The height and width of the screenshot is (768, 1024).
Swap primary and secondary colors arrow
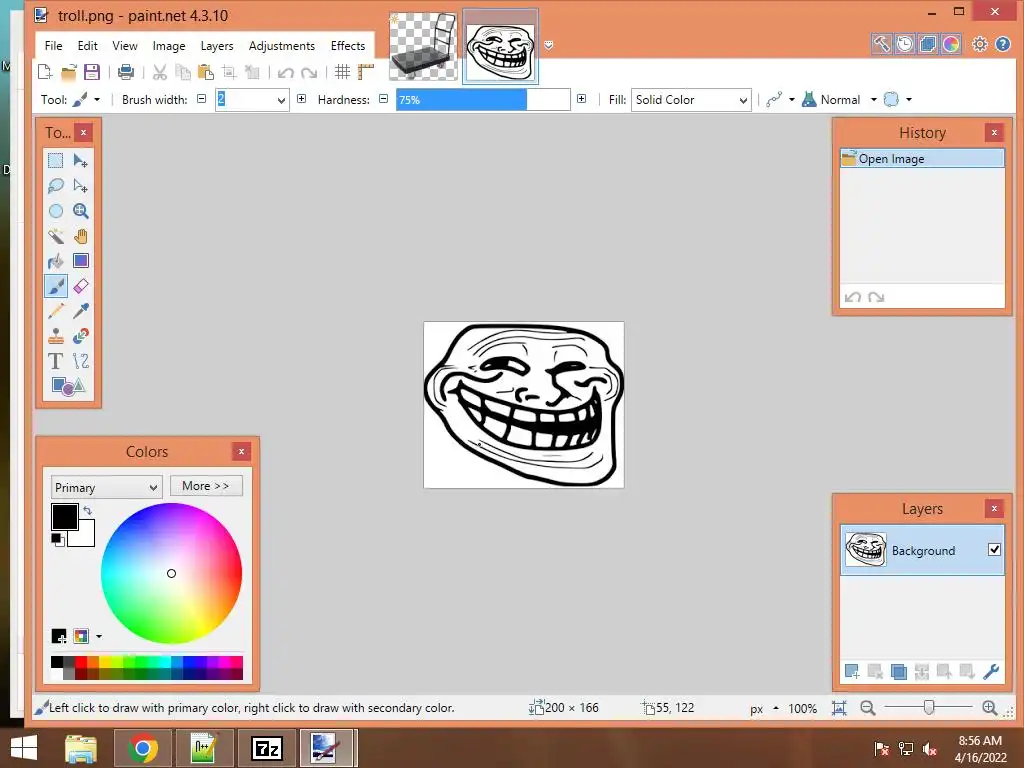click(88, 510)
